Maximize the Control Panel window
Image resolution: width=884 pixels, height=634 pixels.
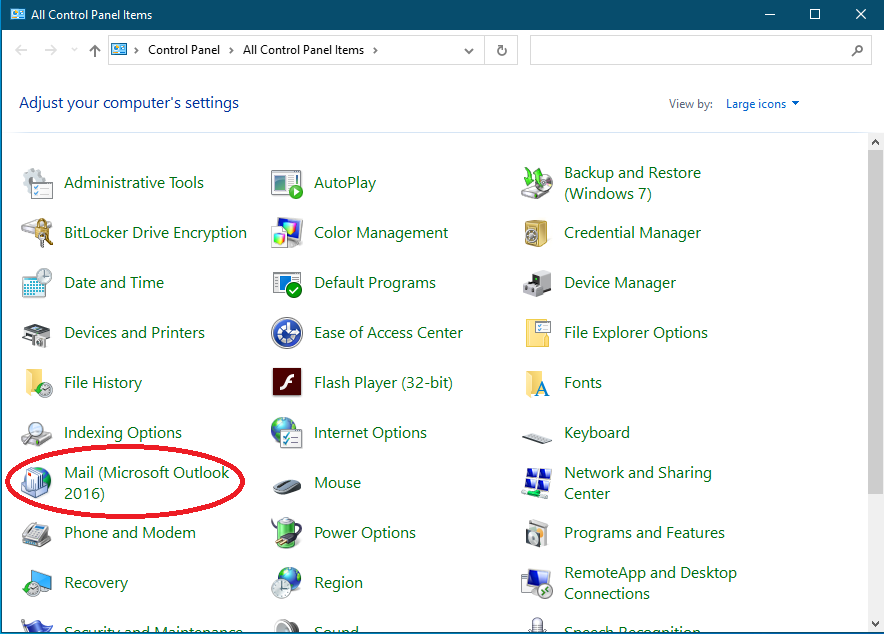(815, 14)
